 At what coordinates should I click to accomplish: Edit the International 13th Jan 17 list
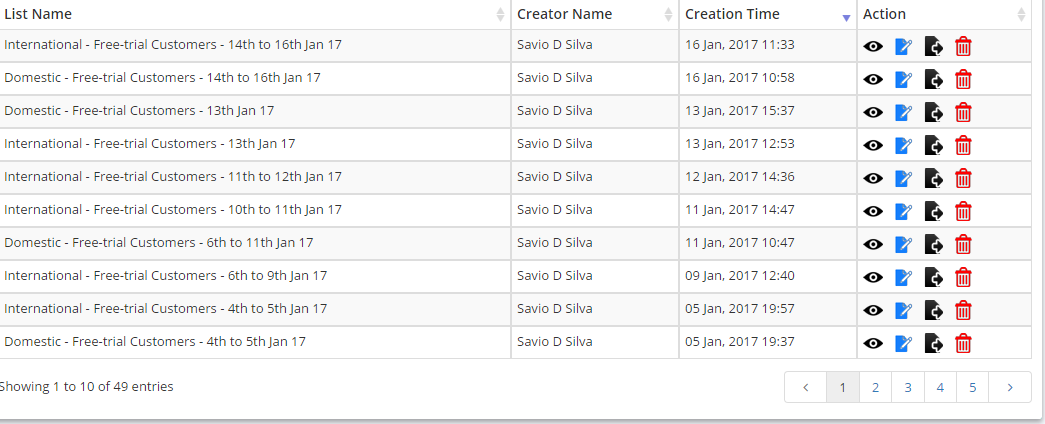pyautogui.click(x=903, y=145)
